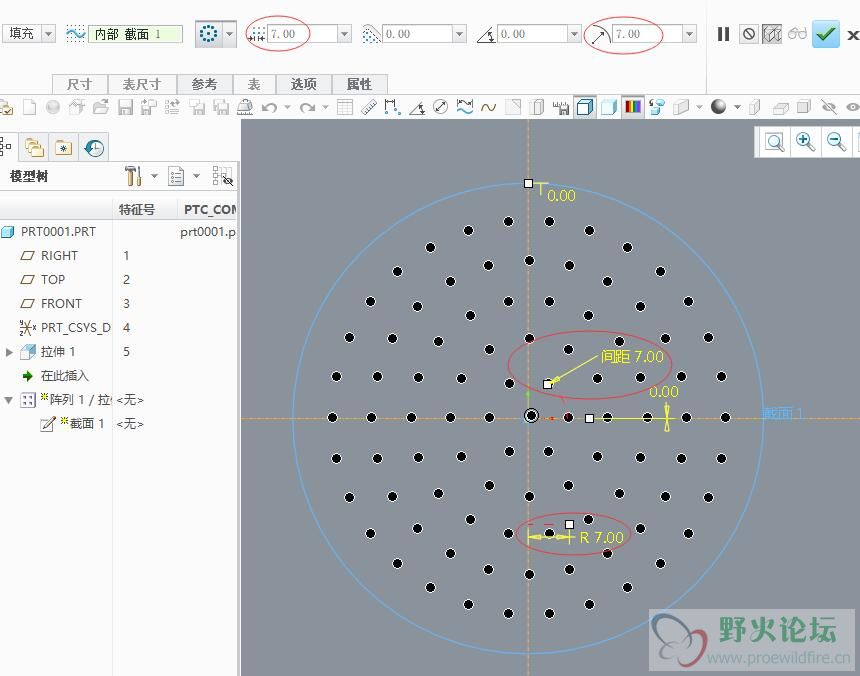This screenshot has width=860, height=676.
Task: Select the FRONT datum plane
Action: pyautogui.click(x=61, y=304)
